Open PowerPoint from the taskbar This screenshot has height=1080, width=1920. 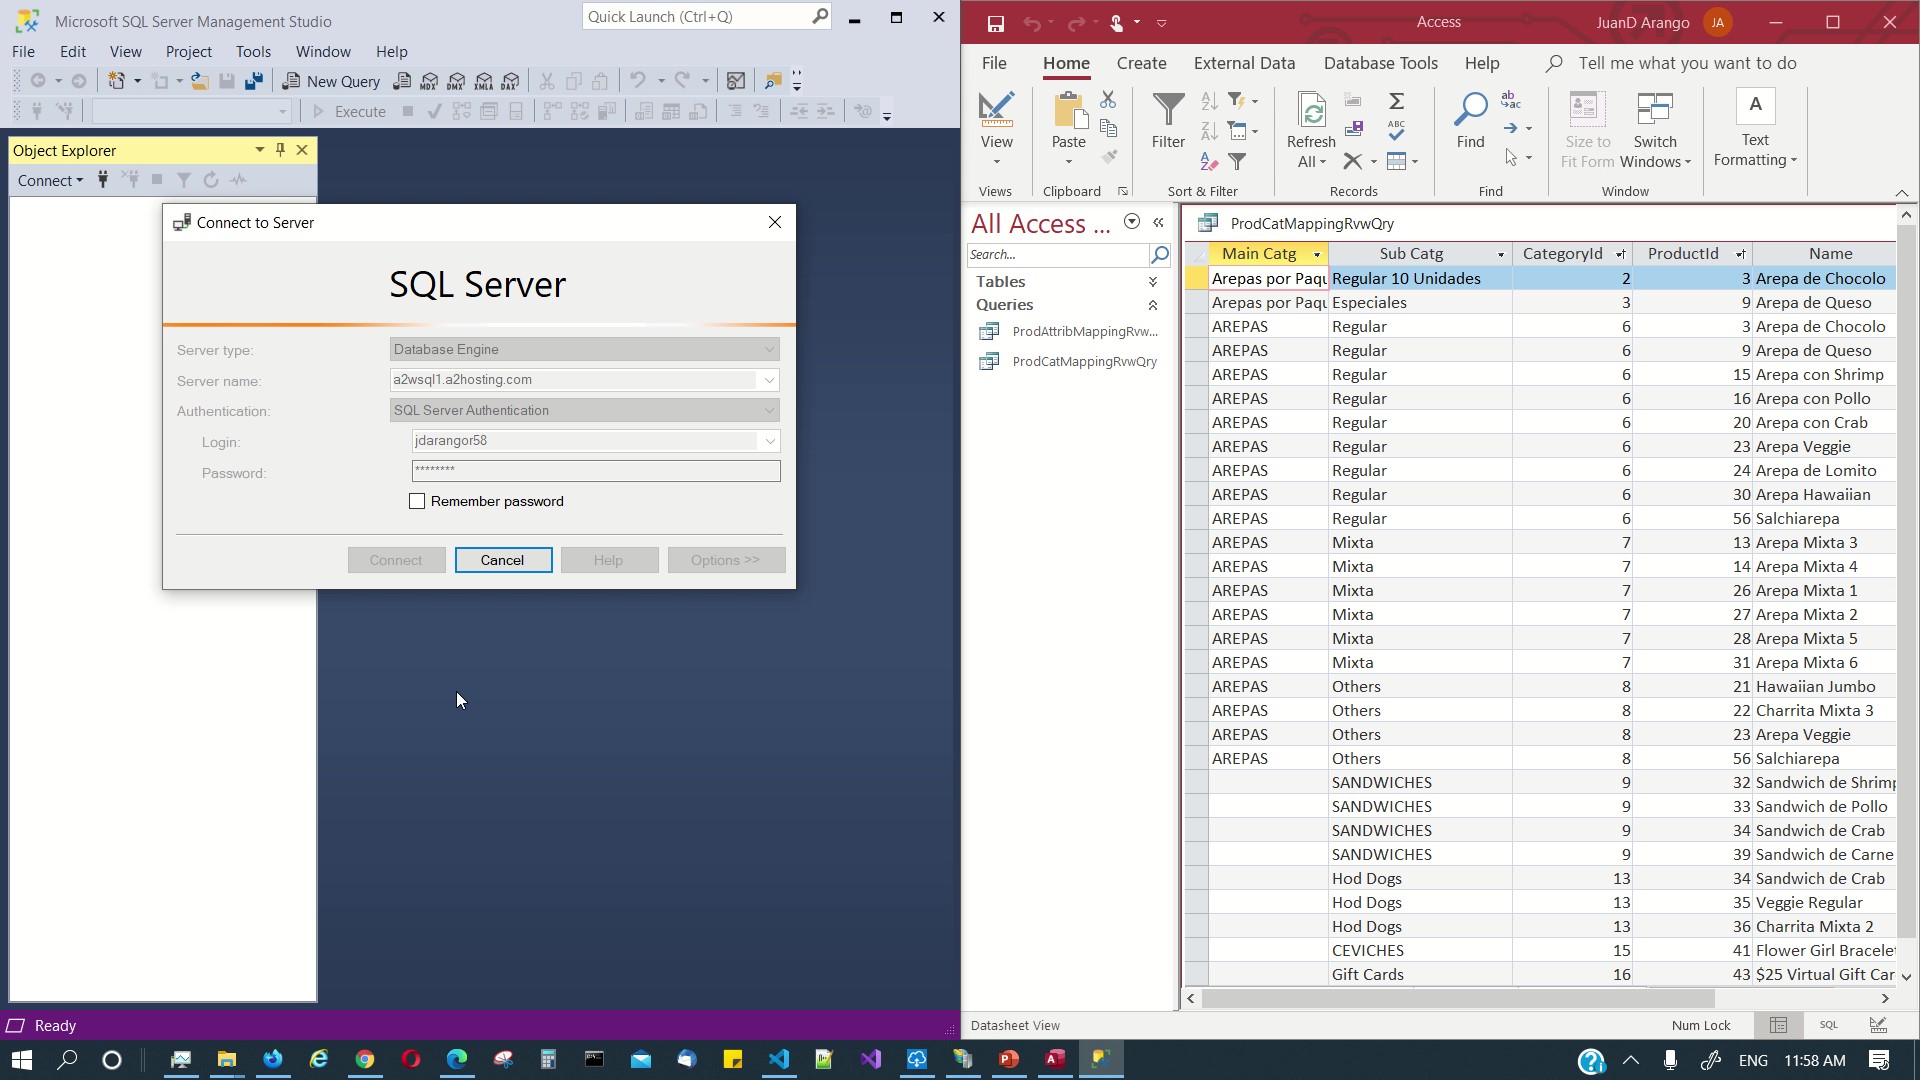coord(1008,1059)
